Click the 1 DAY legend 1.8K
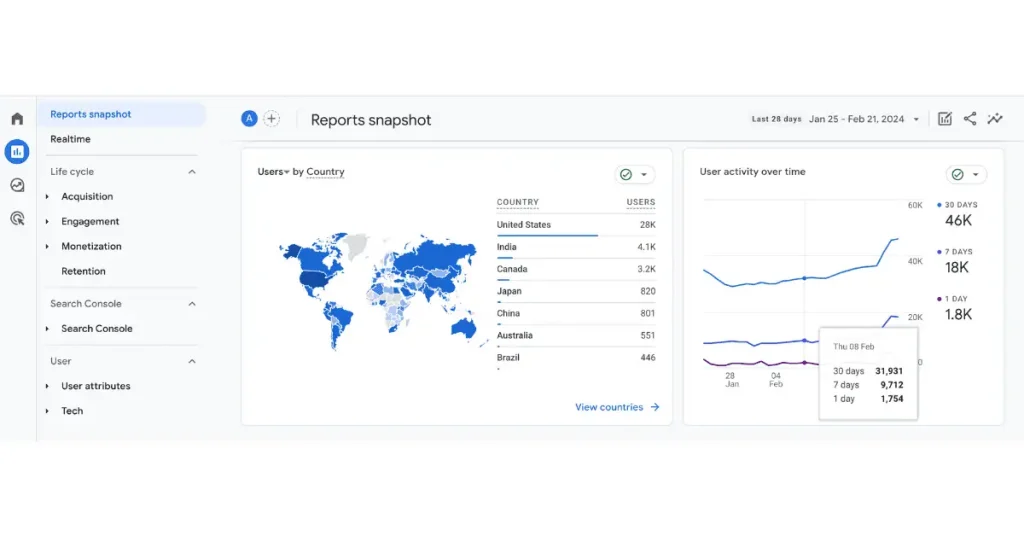Viewport: 1024px width, 536px height. click(x=954, y=308)
